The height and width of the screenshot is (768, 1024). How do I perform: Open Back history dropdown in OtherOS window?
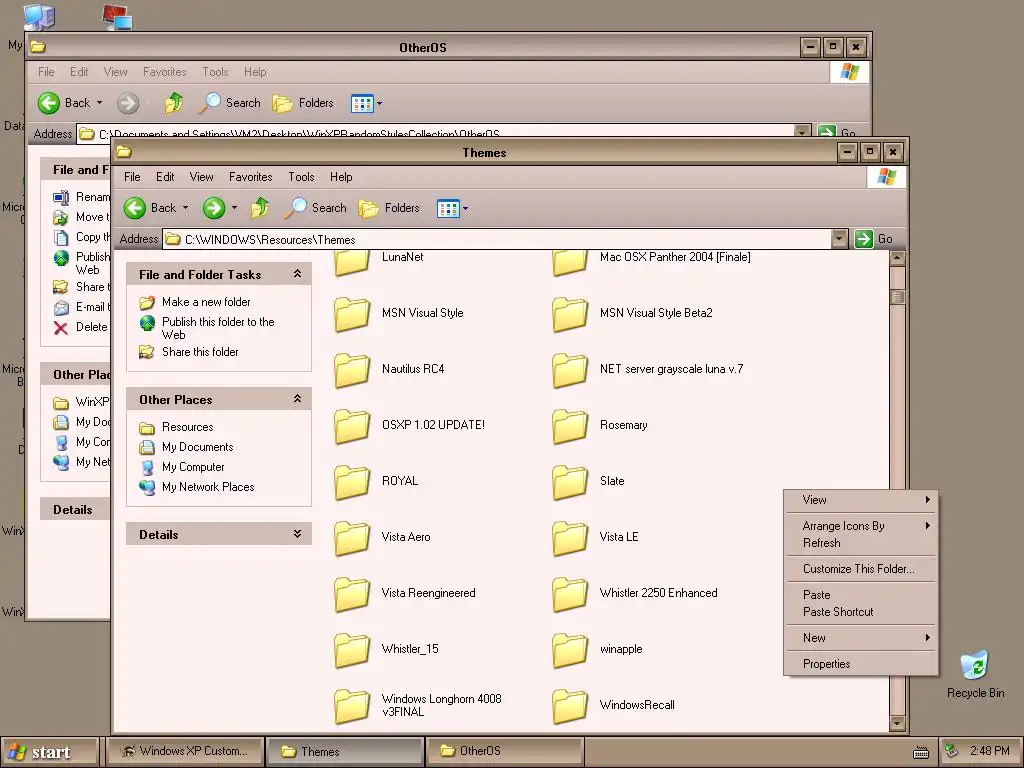pyautogui.click(x=99, y=103)
